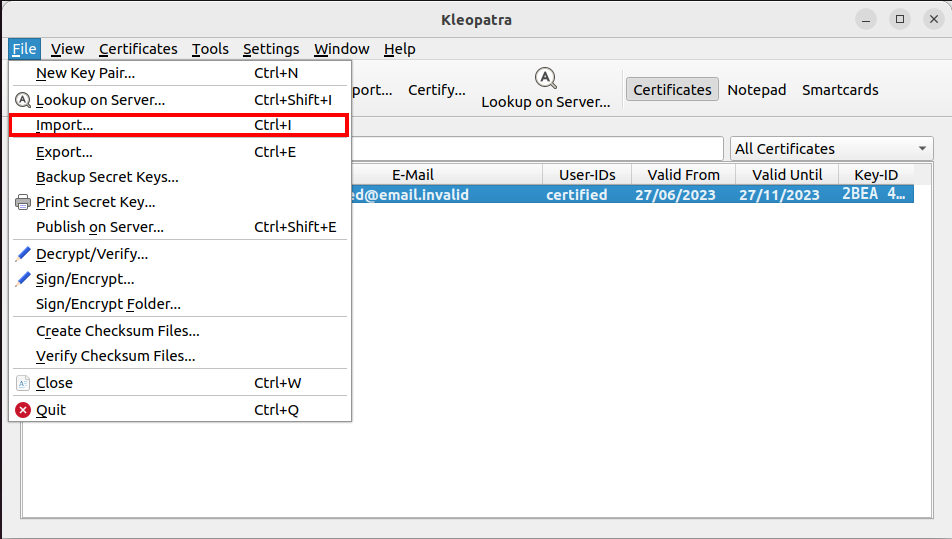Click into the certificate search field
Viewport: 952px width, 539px height.
pos(537,149)
